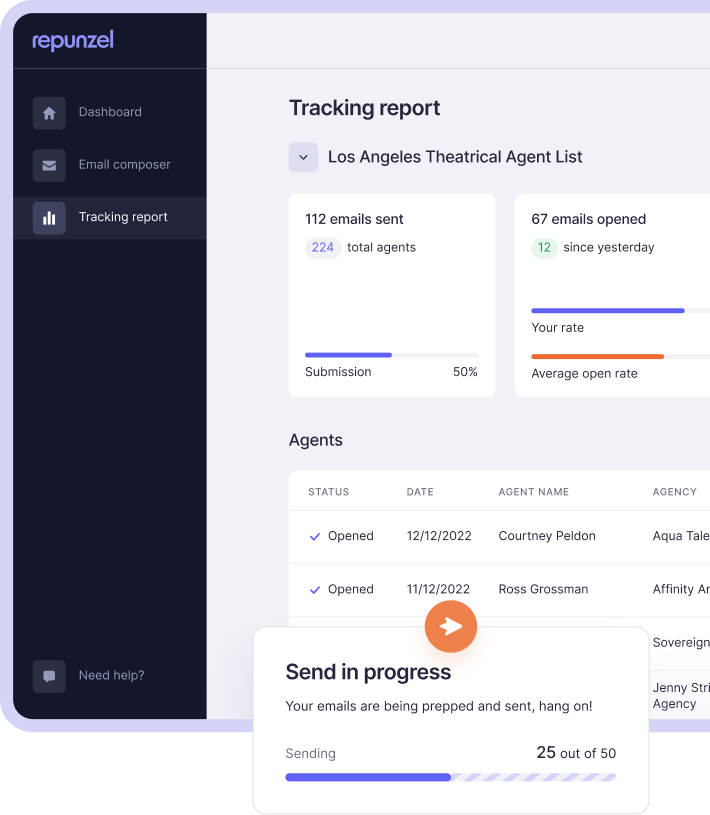The width and height of the screenshot is (710, 815).
Task: Click the Sending label
Action: [x=310, y=754]
